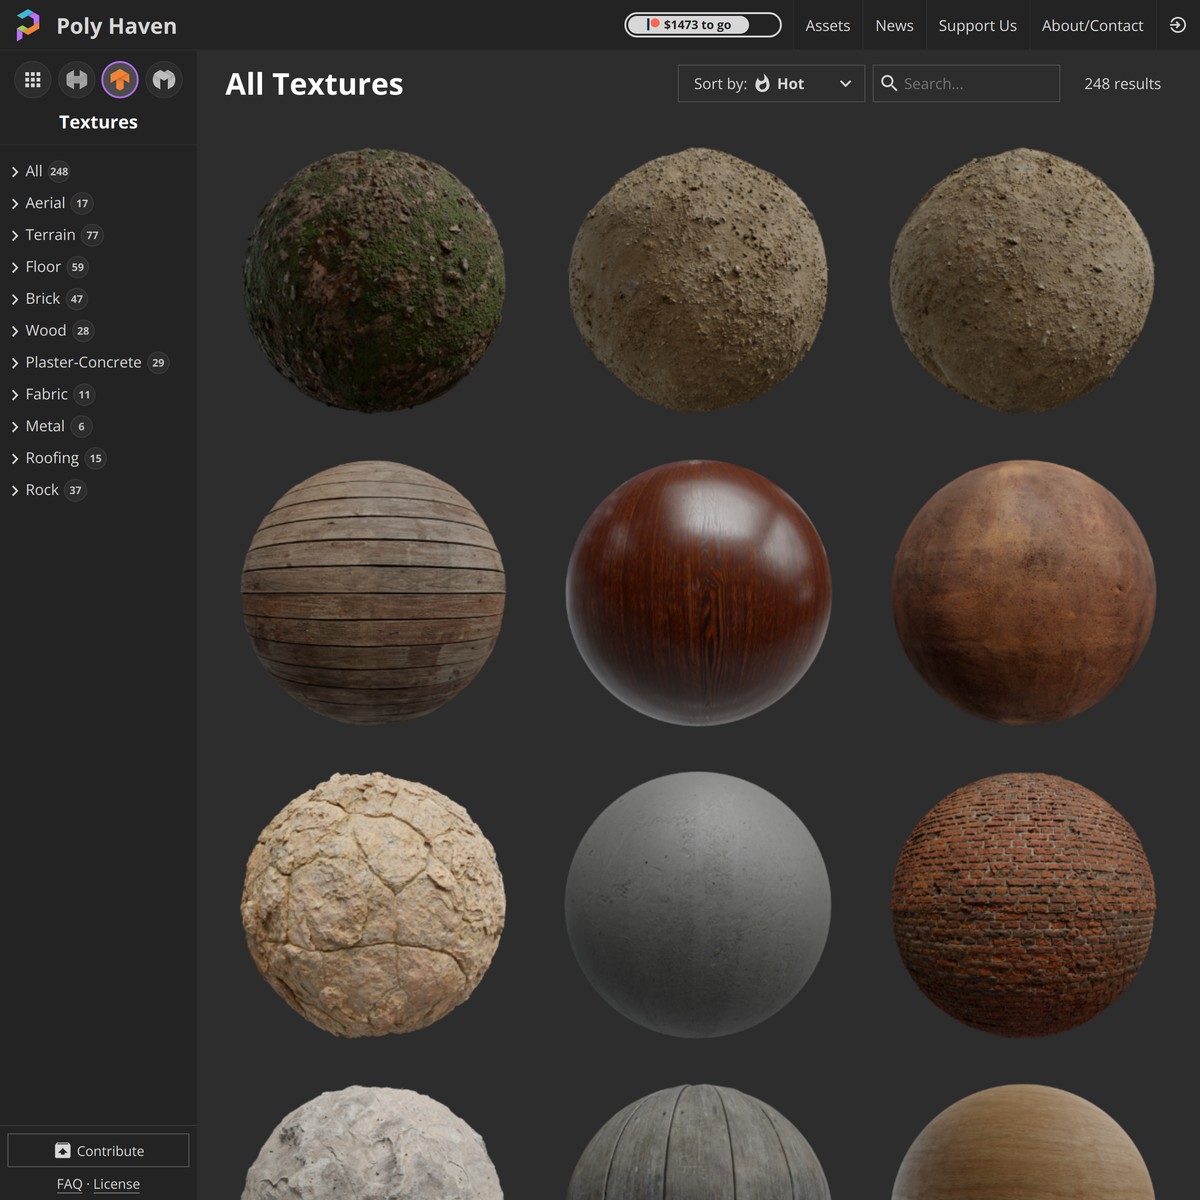Open the glossy red wood texture thumbnail

(698, 592)
